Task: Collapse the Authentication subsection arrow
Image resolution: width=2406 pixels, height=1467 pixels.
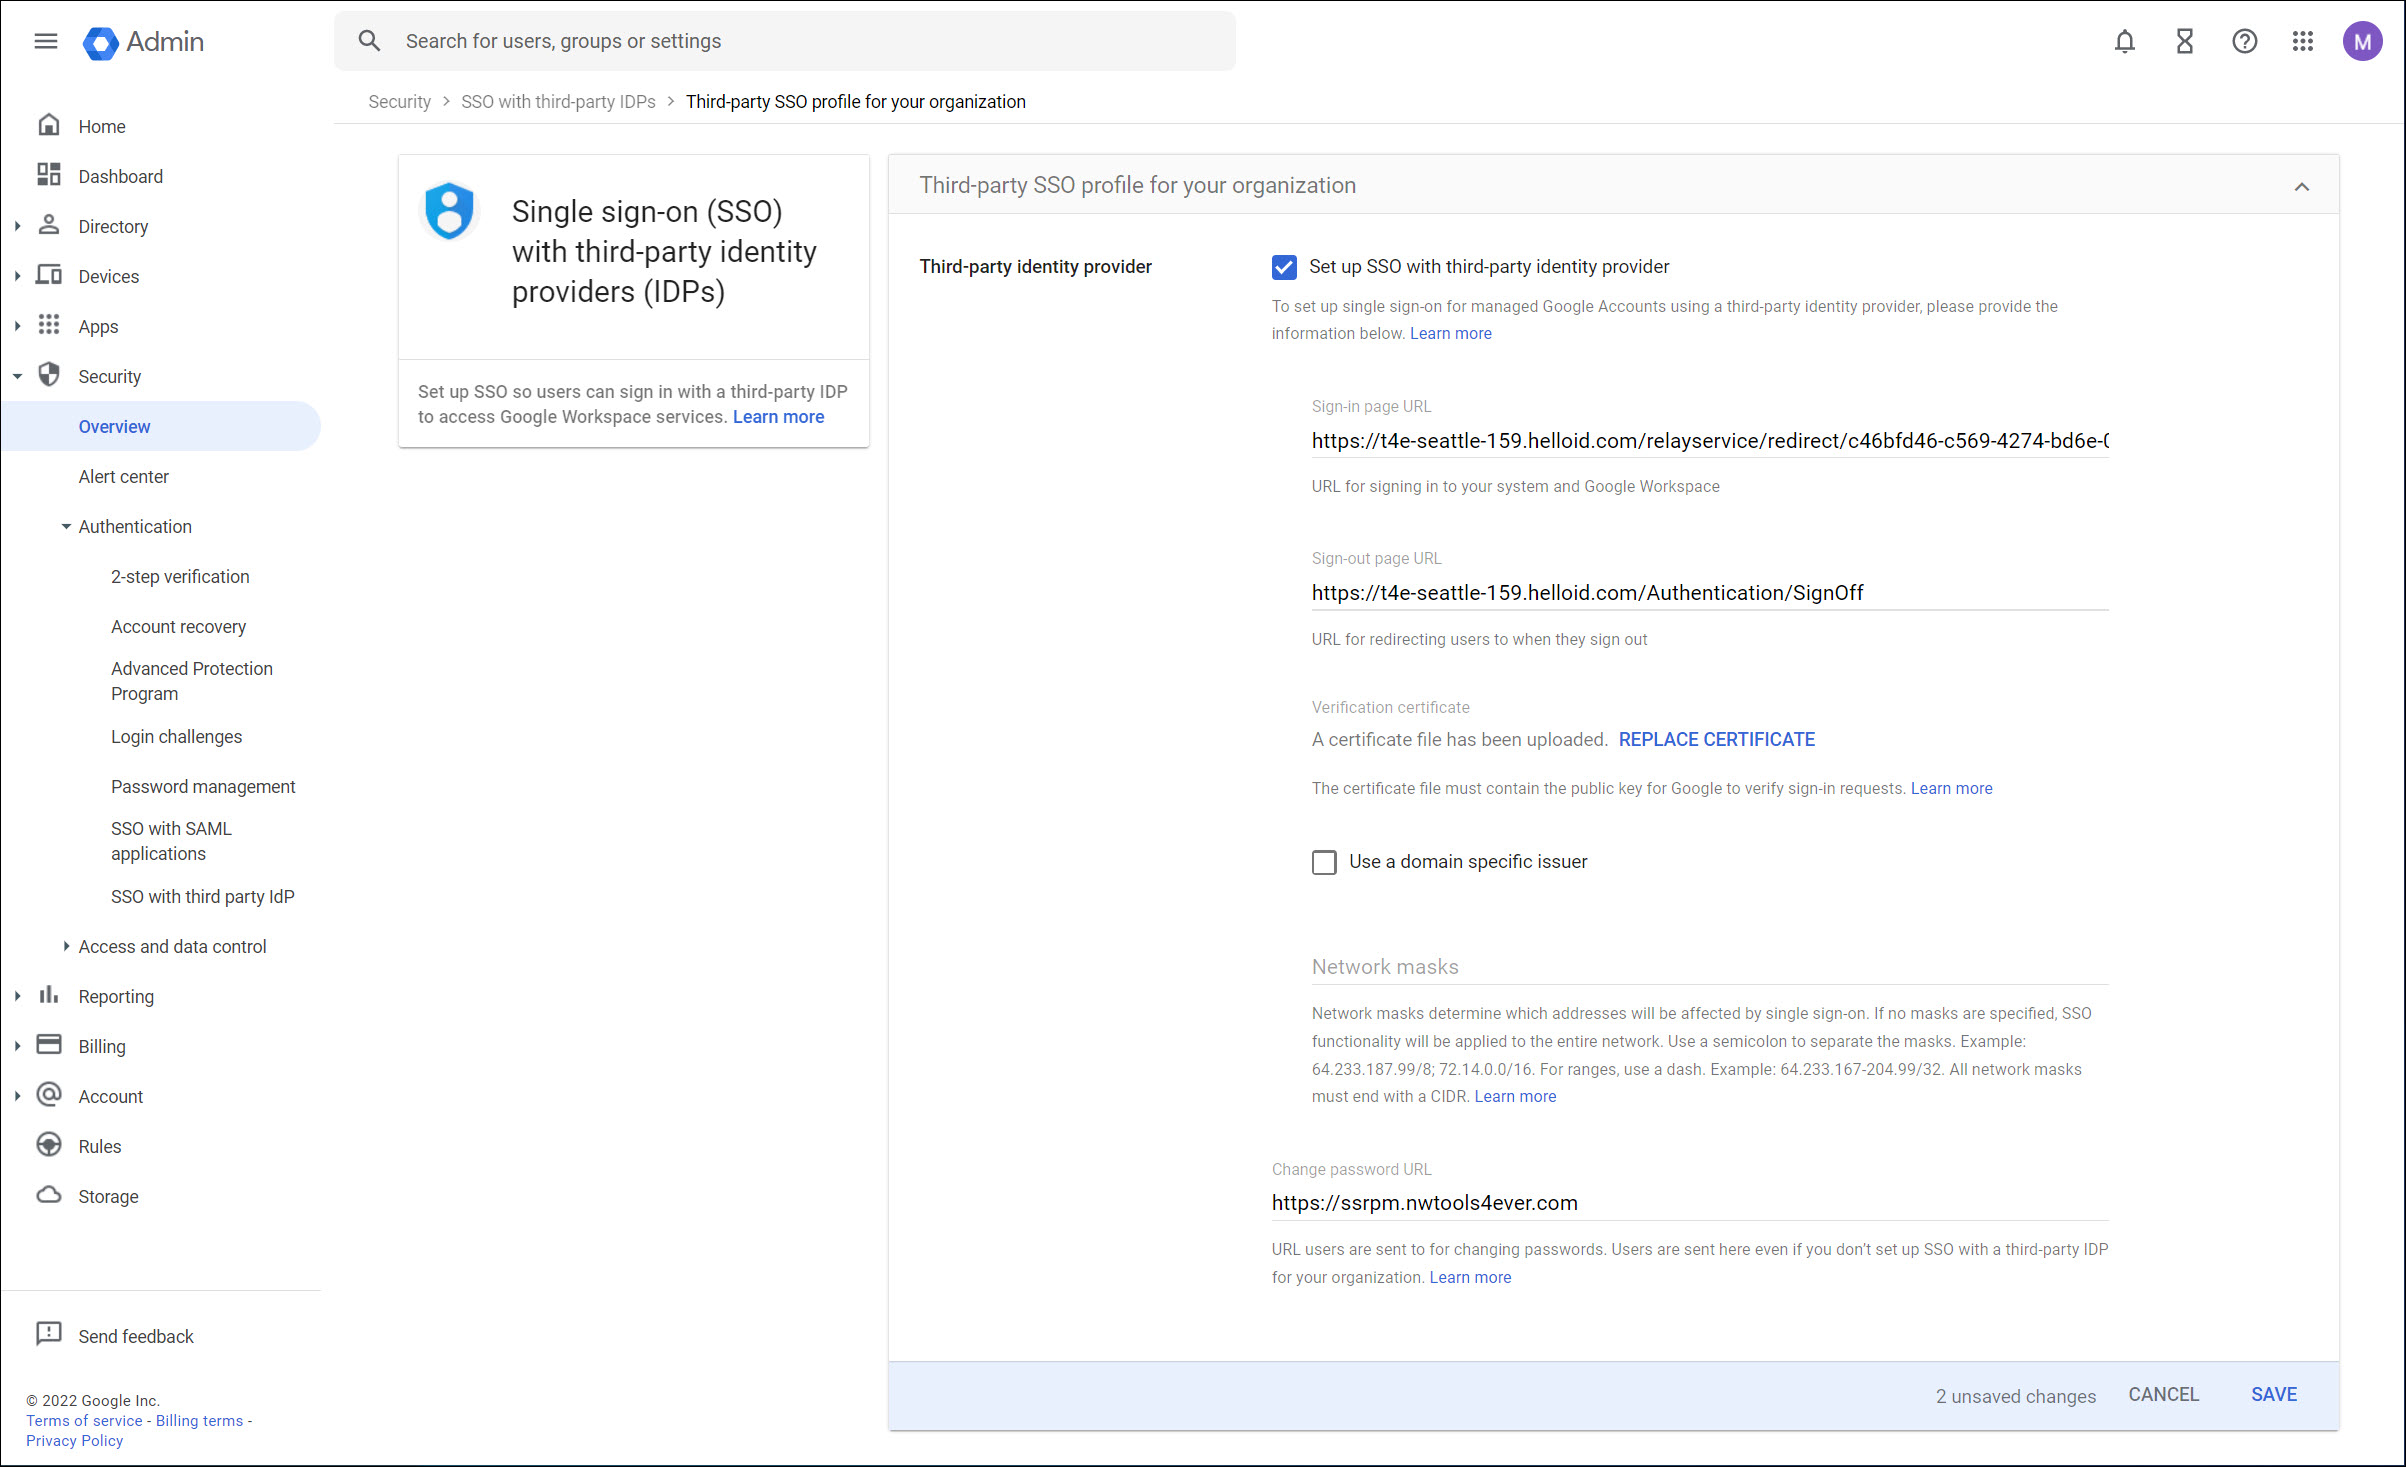Action: [x=66, y=526]
